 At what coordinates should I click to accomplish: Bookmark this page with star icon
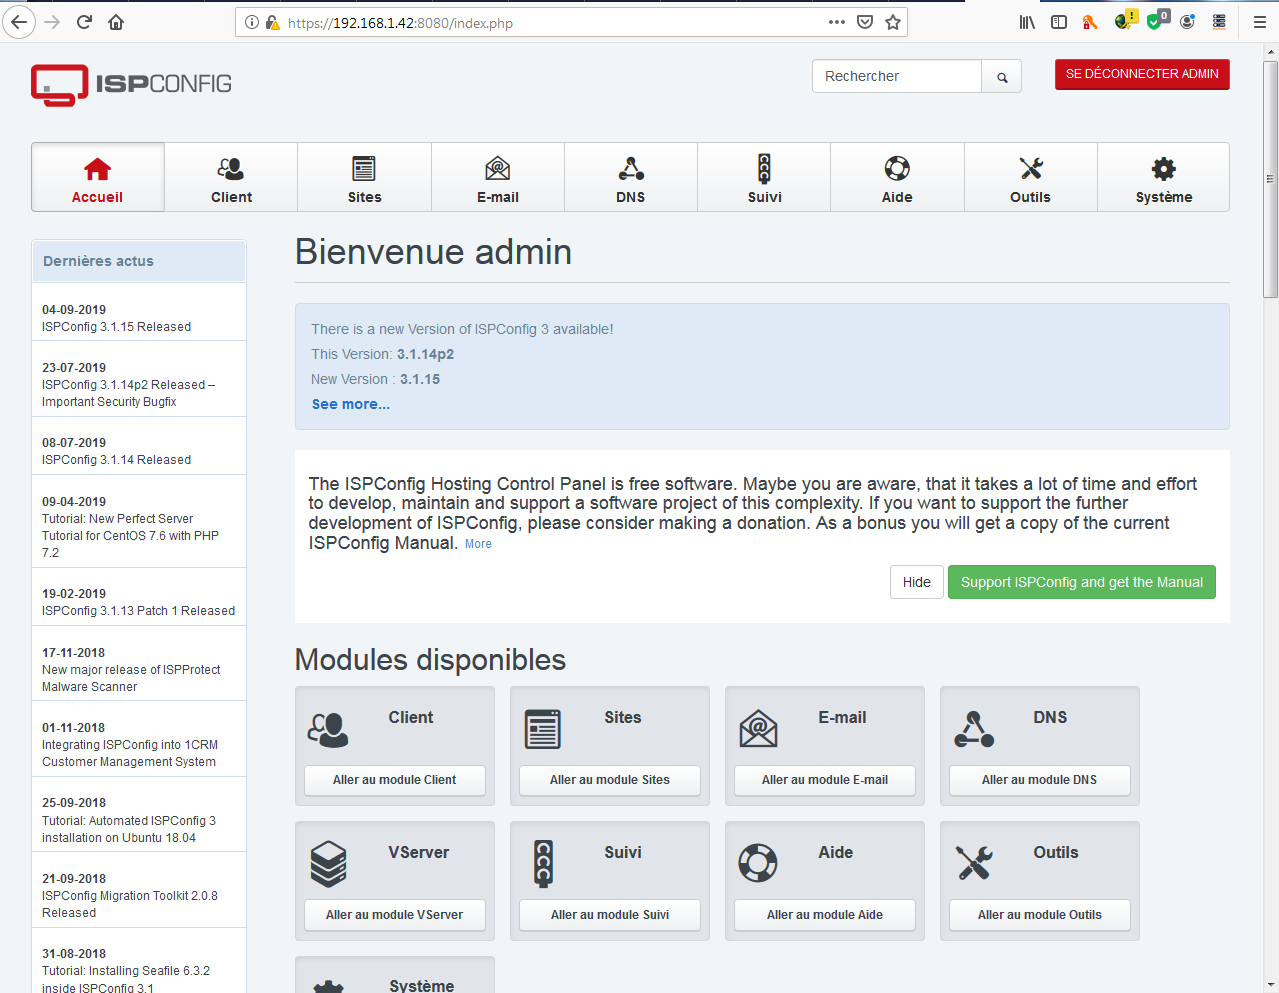point(893,22)
